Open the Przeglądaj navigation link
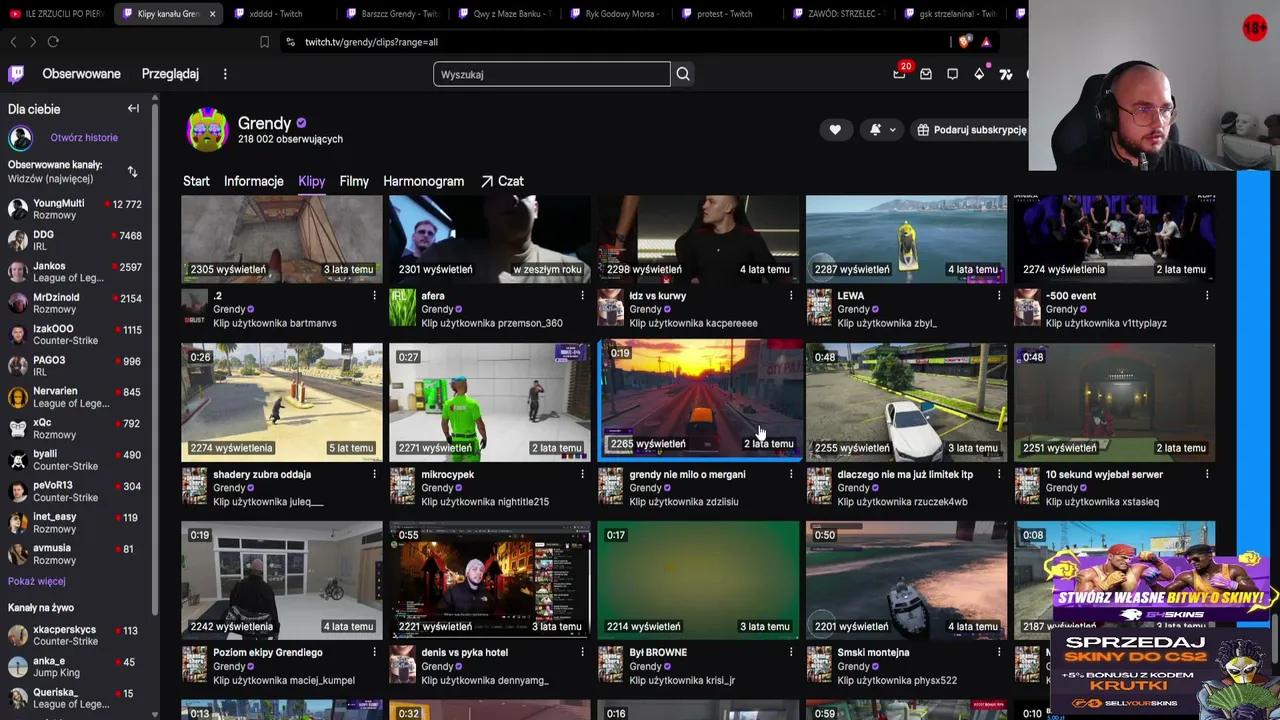 pos(170,74)
